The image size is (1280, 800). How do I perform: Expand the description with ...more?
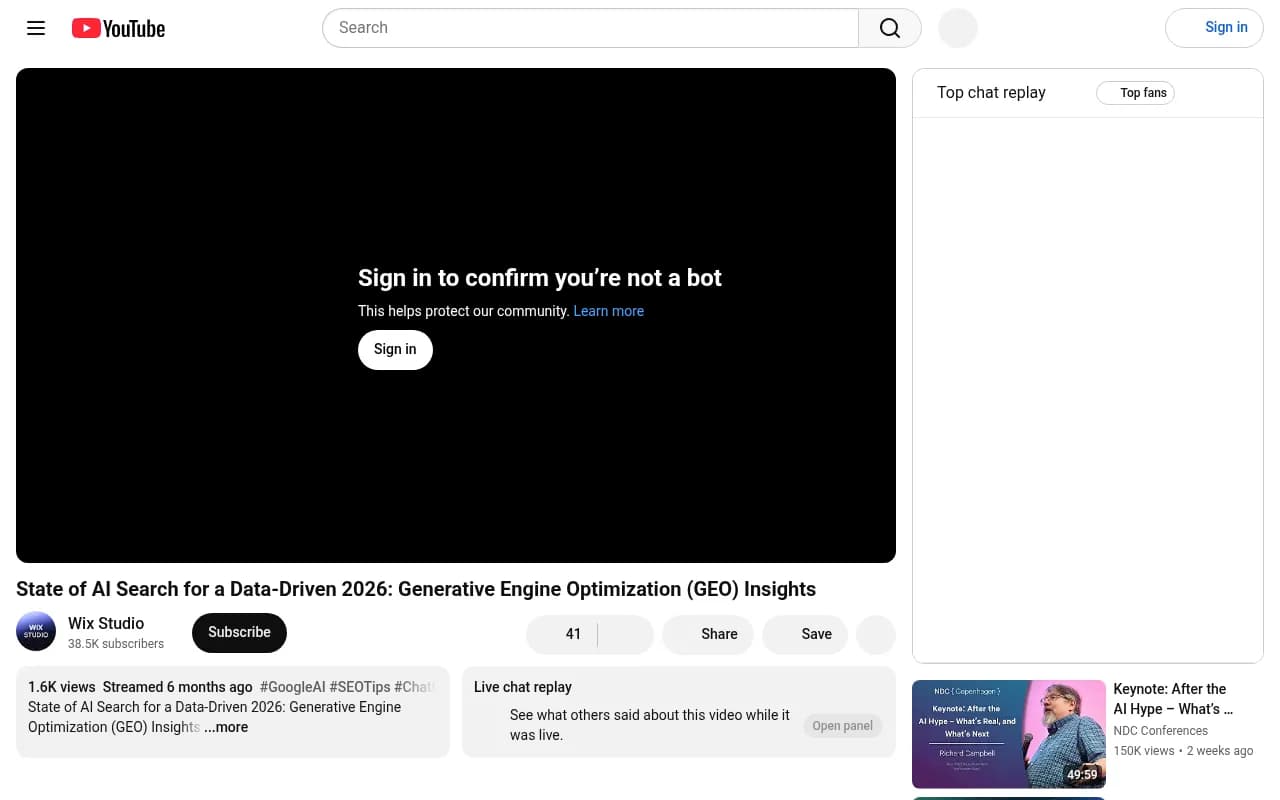pyautogui.click(x=226, y=727)
